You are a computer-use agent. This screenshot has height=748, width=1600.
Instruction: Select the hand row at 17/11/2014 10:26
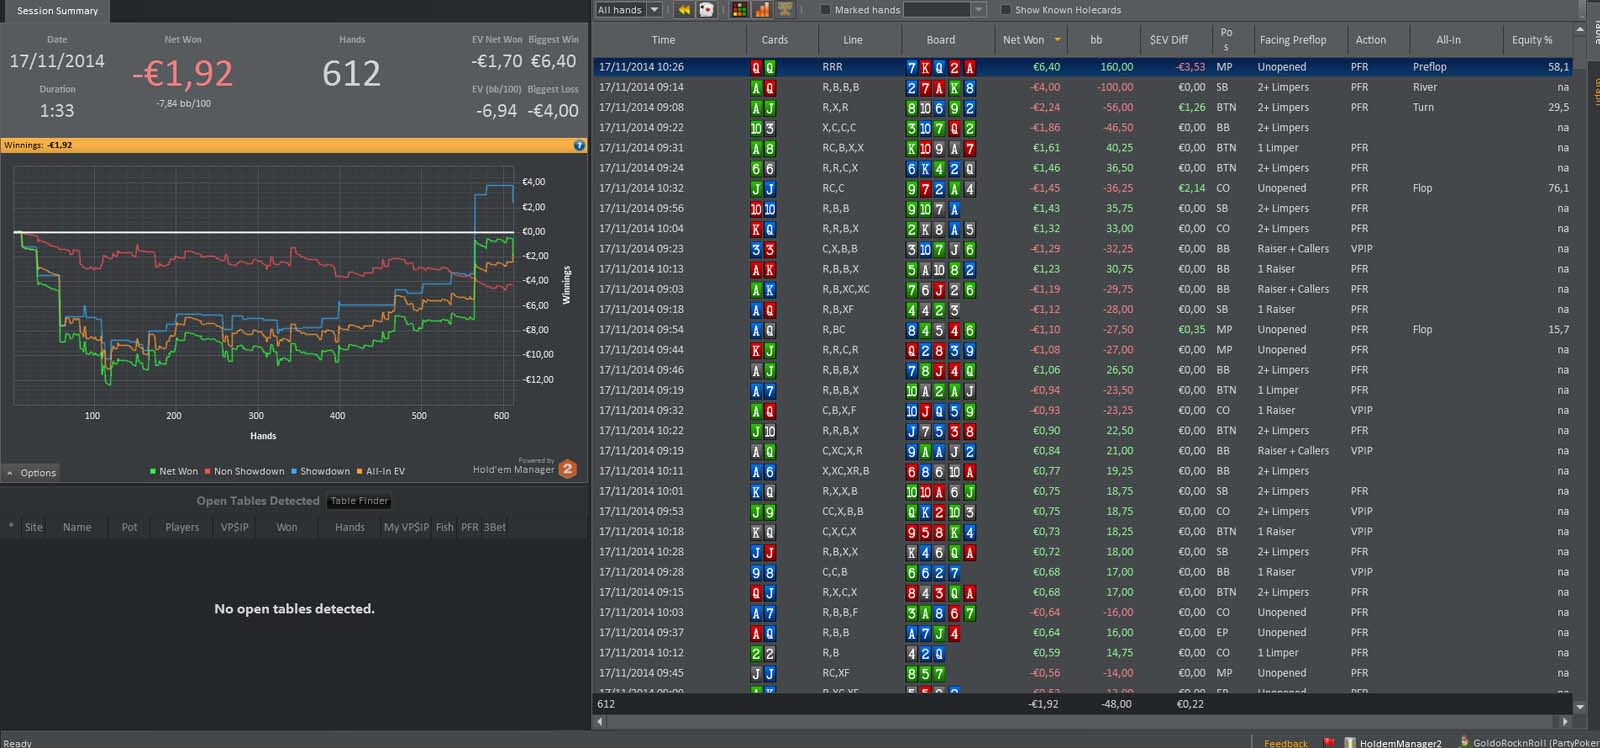click(1083, 67)
